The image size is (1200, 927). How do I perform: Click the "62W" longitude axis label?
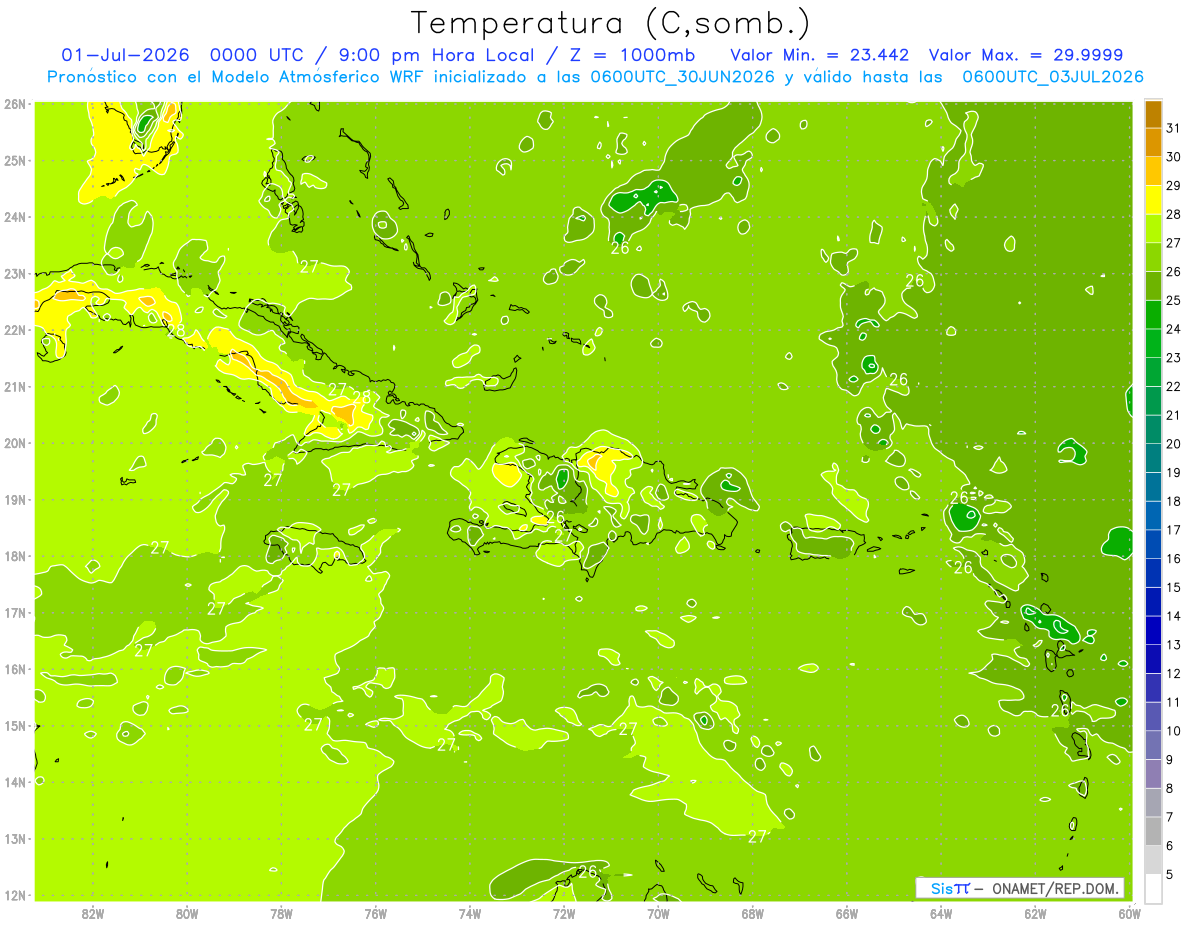(1035, 913)
